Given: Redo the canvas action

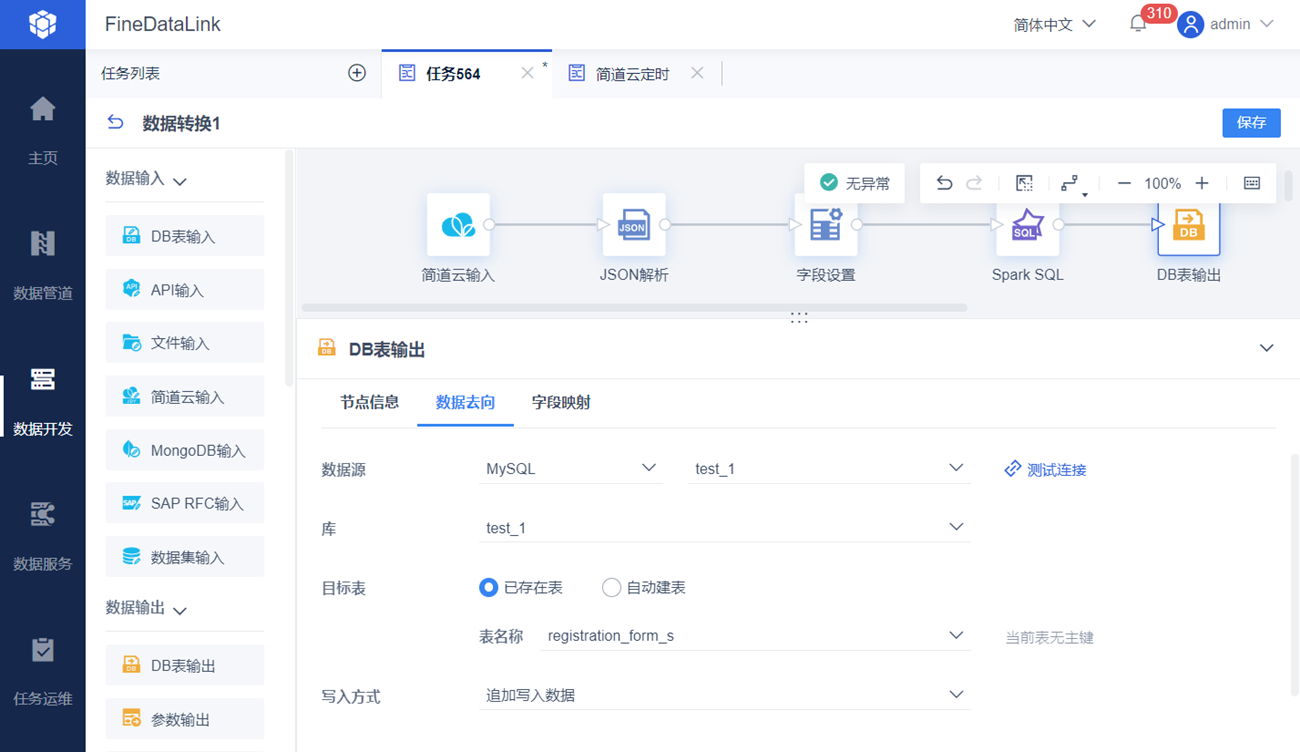Looking at the screenshot, I should pyautogui.click(x=974, y=183).
